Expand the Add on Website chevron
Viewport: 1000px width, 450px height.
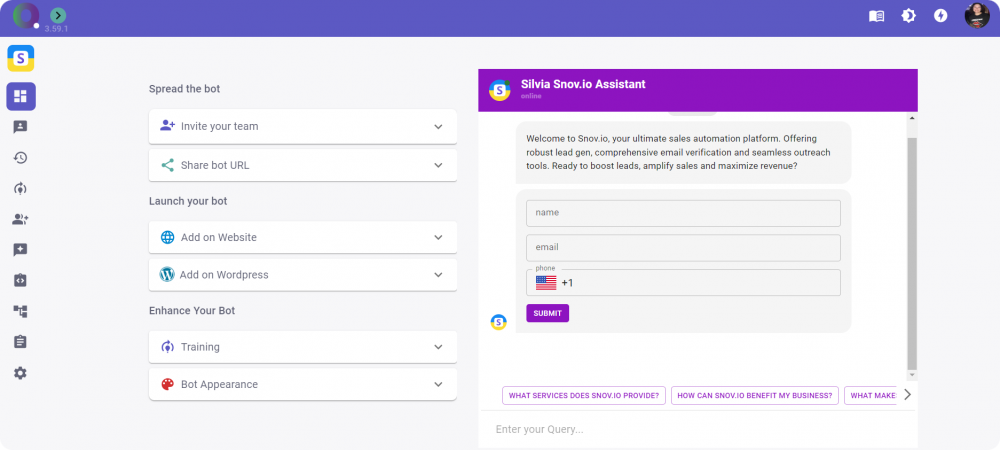click(x=438, y=237)
